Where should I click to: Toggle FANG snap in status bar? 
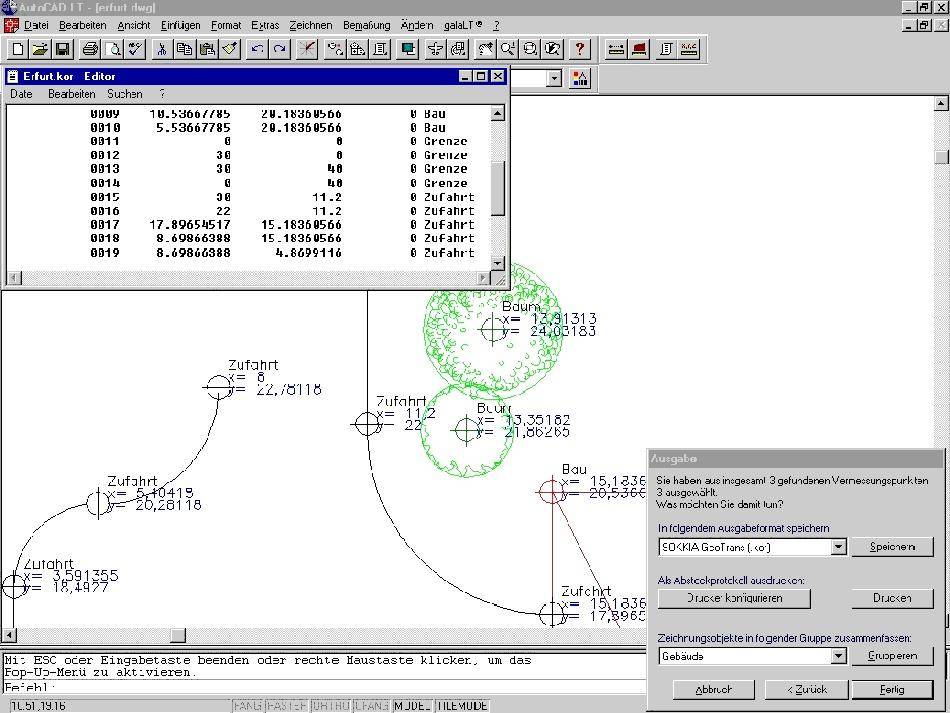[x=248, y=706]
